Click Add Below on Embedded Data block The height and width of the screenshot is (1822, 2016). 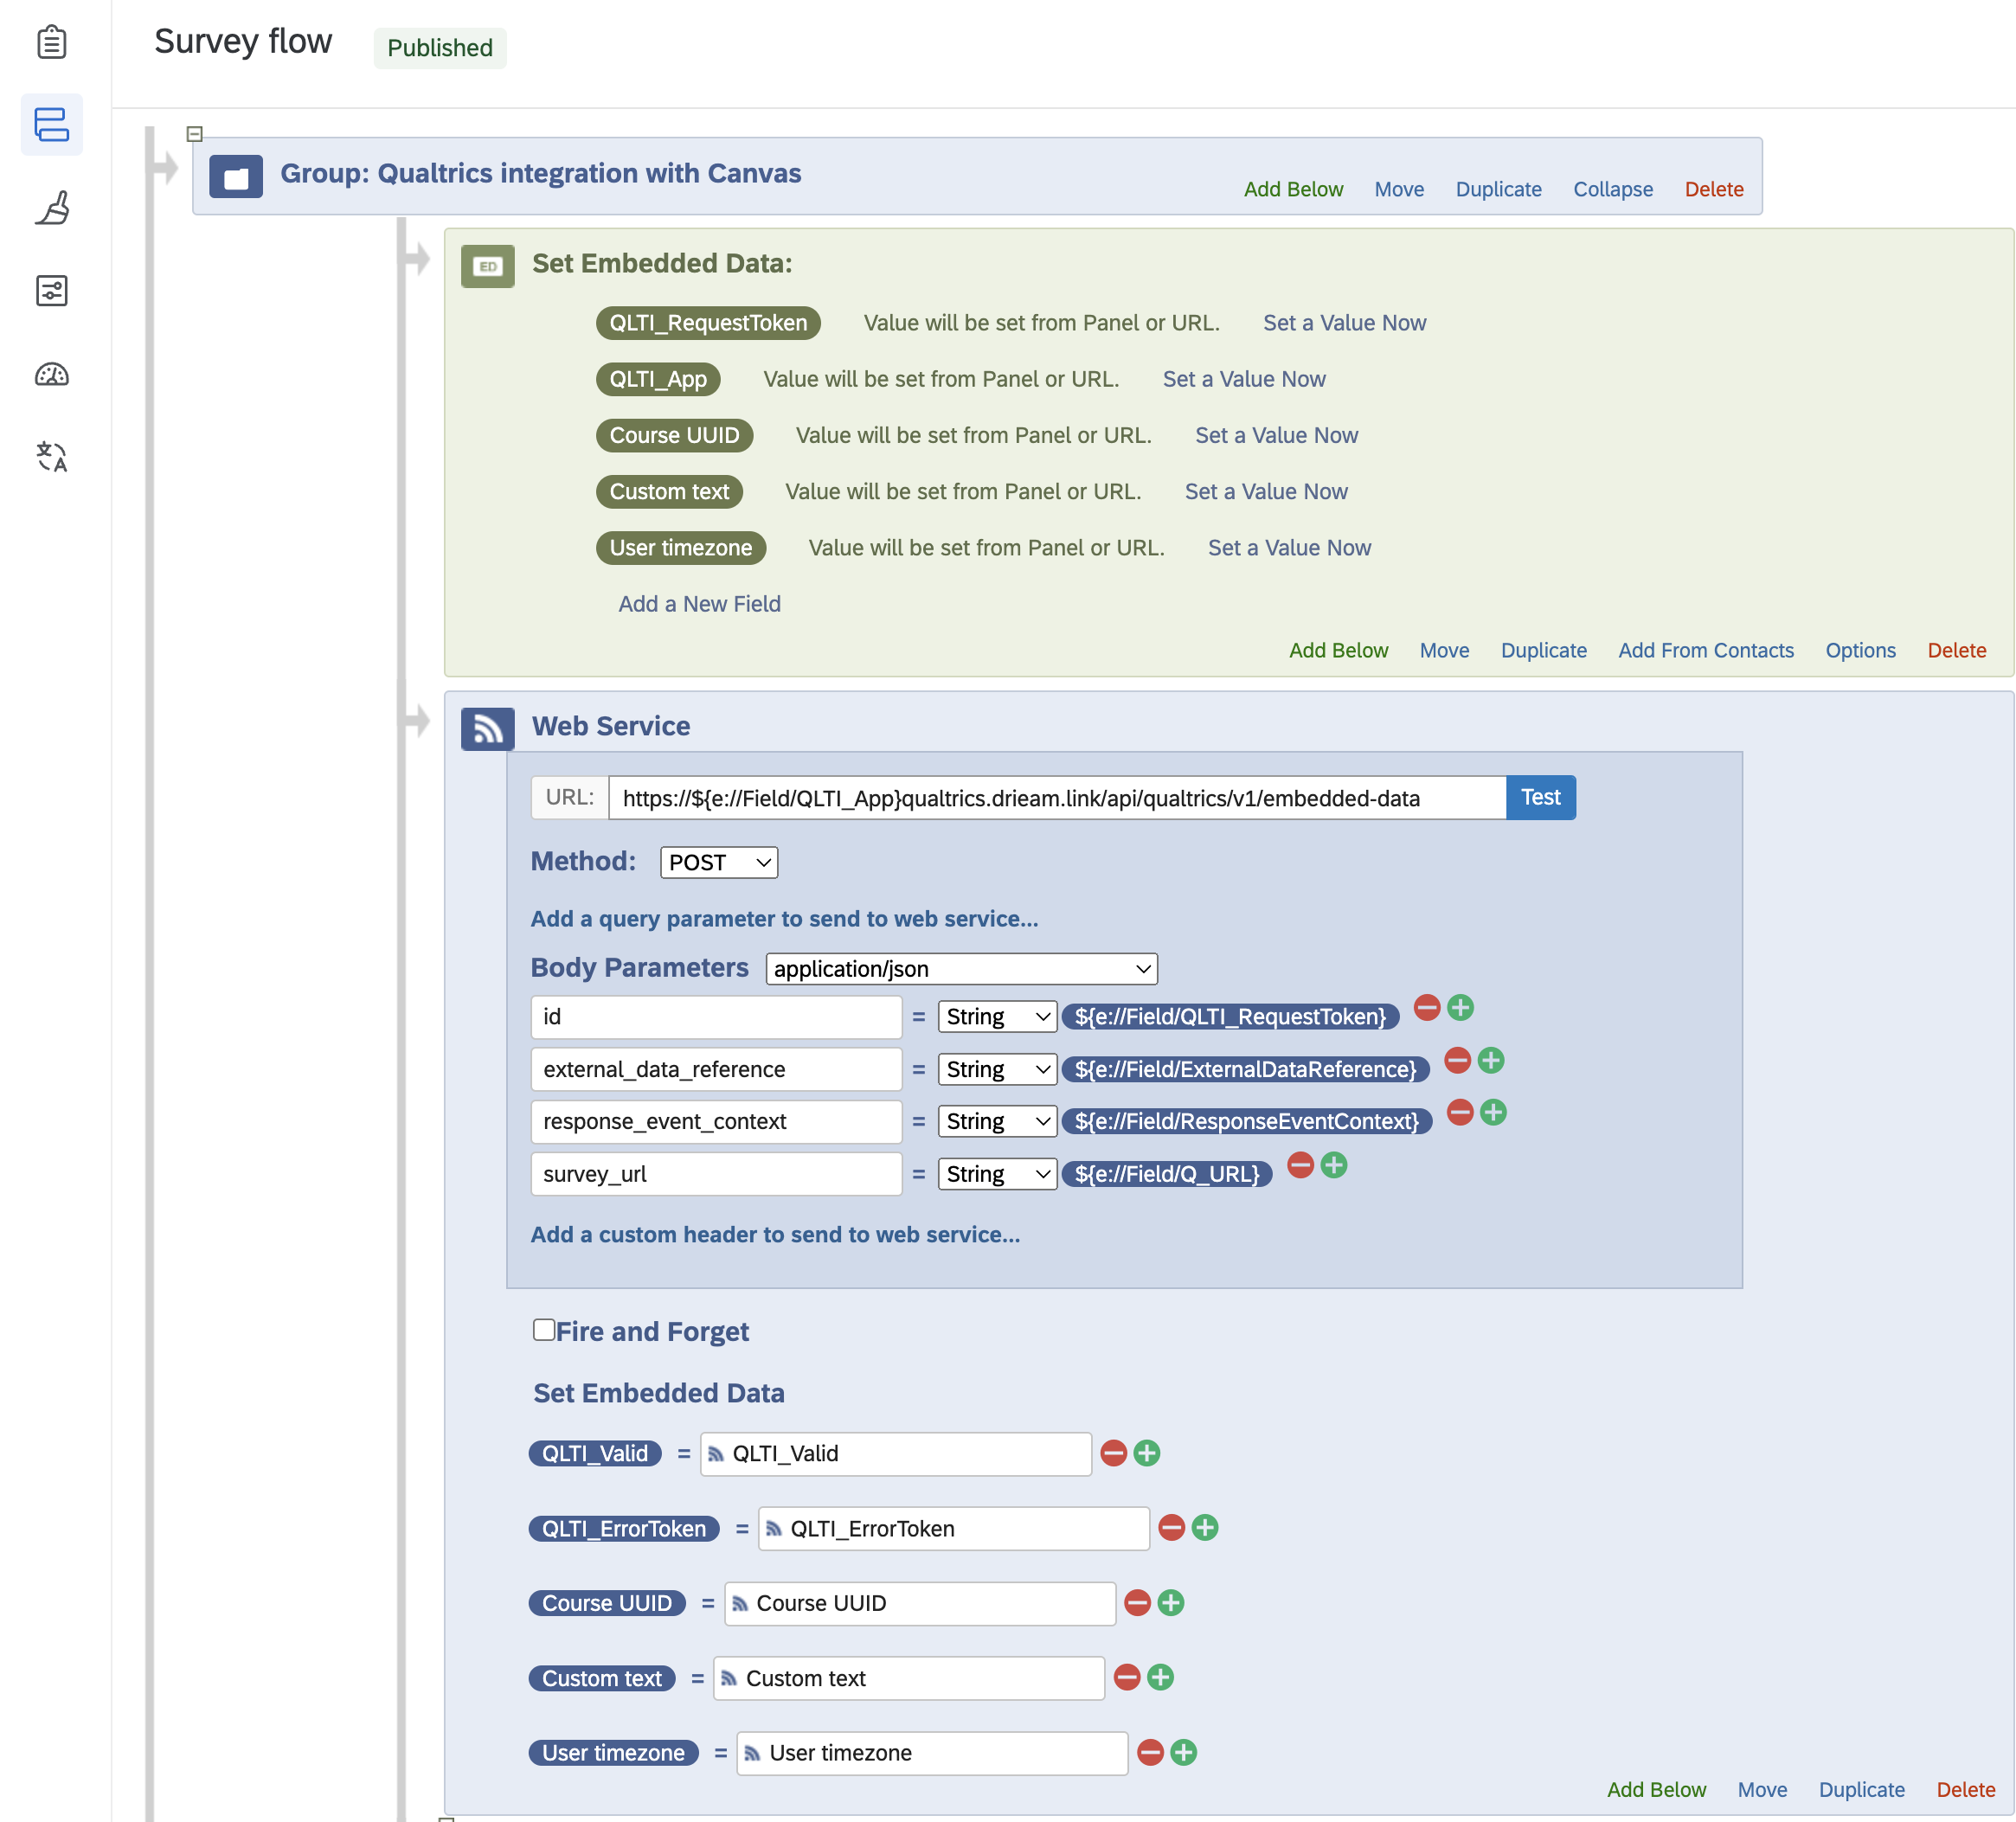tap(1338, 650)
